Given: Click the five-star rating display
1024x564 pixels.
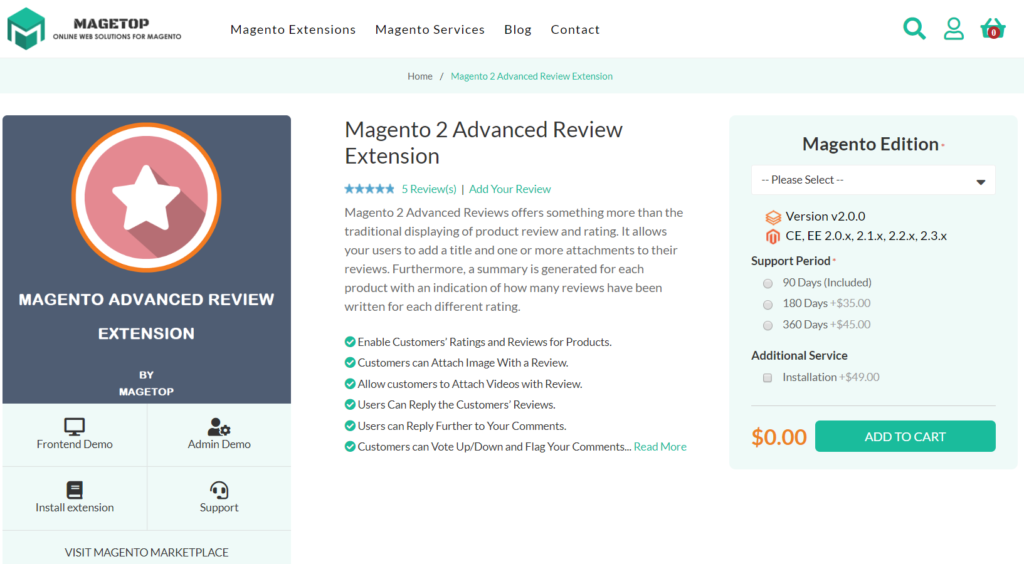Looking at the screenshot, I should (369, 189).
